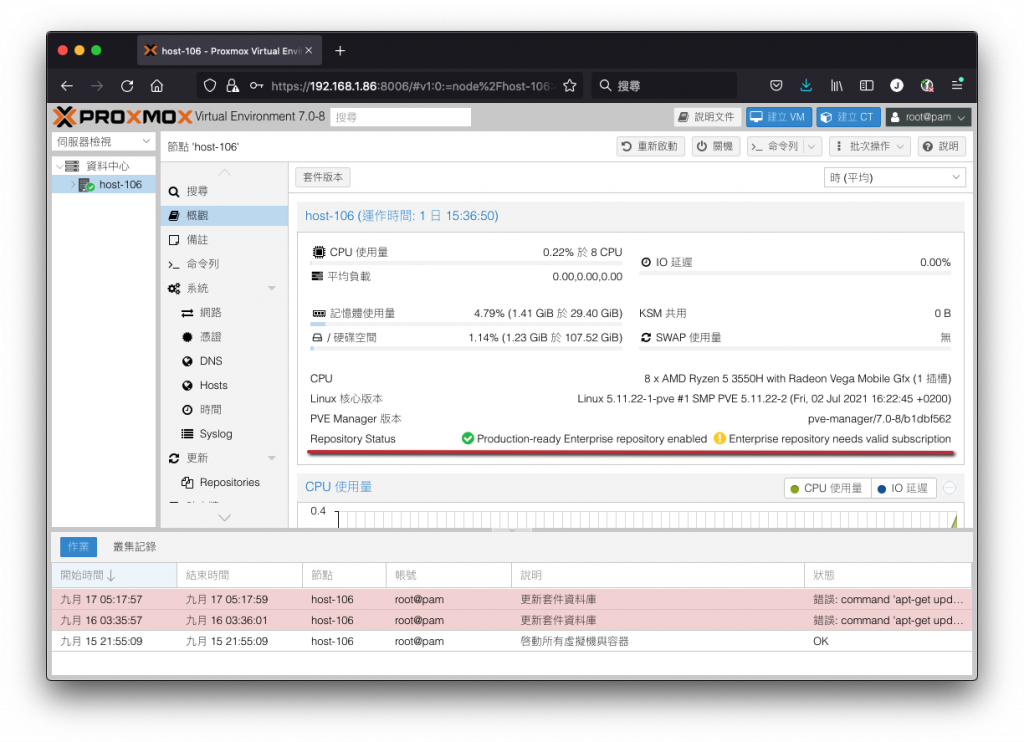
Task: Open 命令列 shell button
Action: tap(775, 146)
